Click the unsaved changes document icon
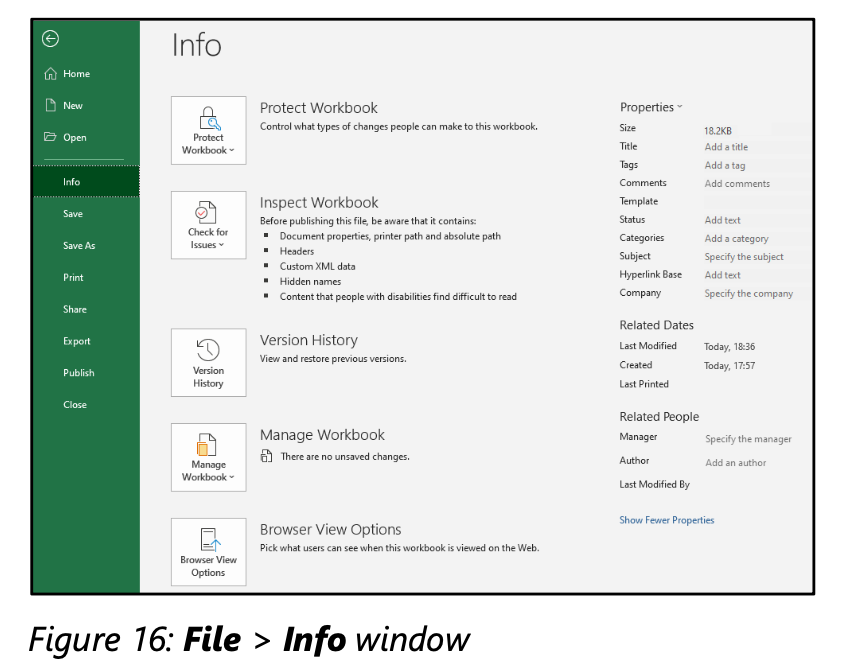The width and height of the screenshot is (852, 668). (266, 457)
